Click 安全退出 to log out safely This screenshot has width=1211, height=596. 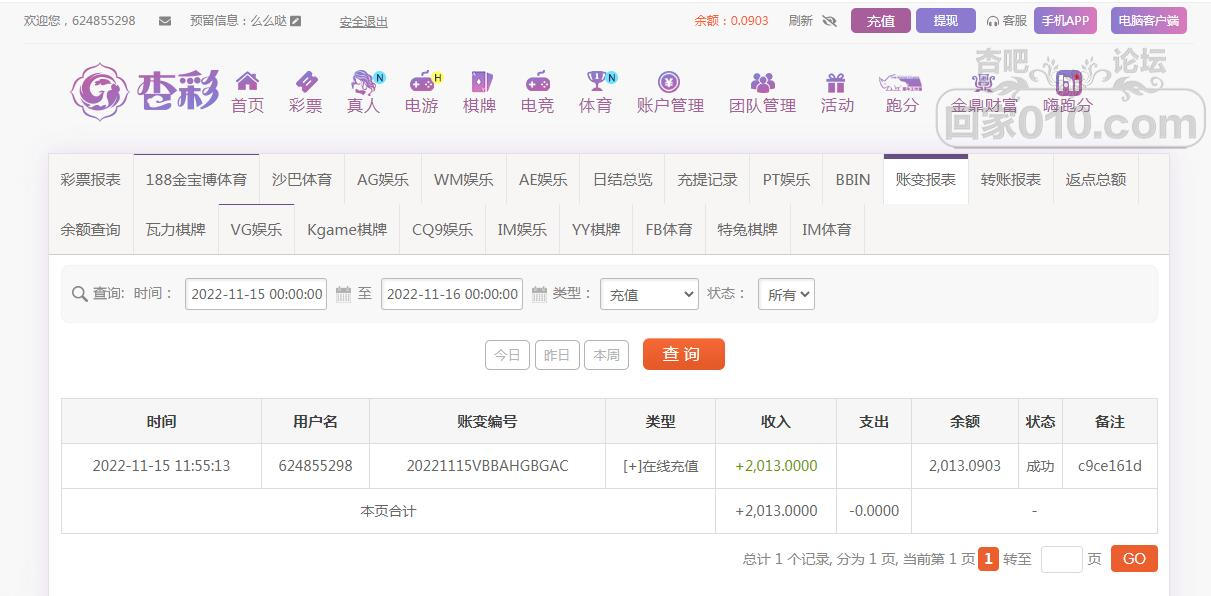(x=362, y=21)
